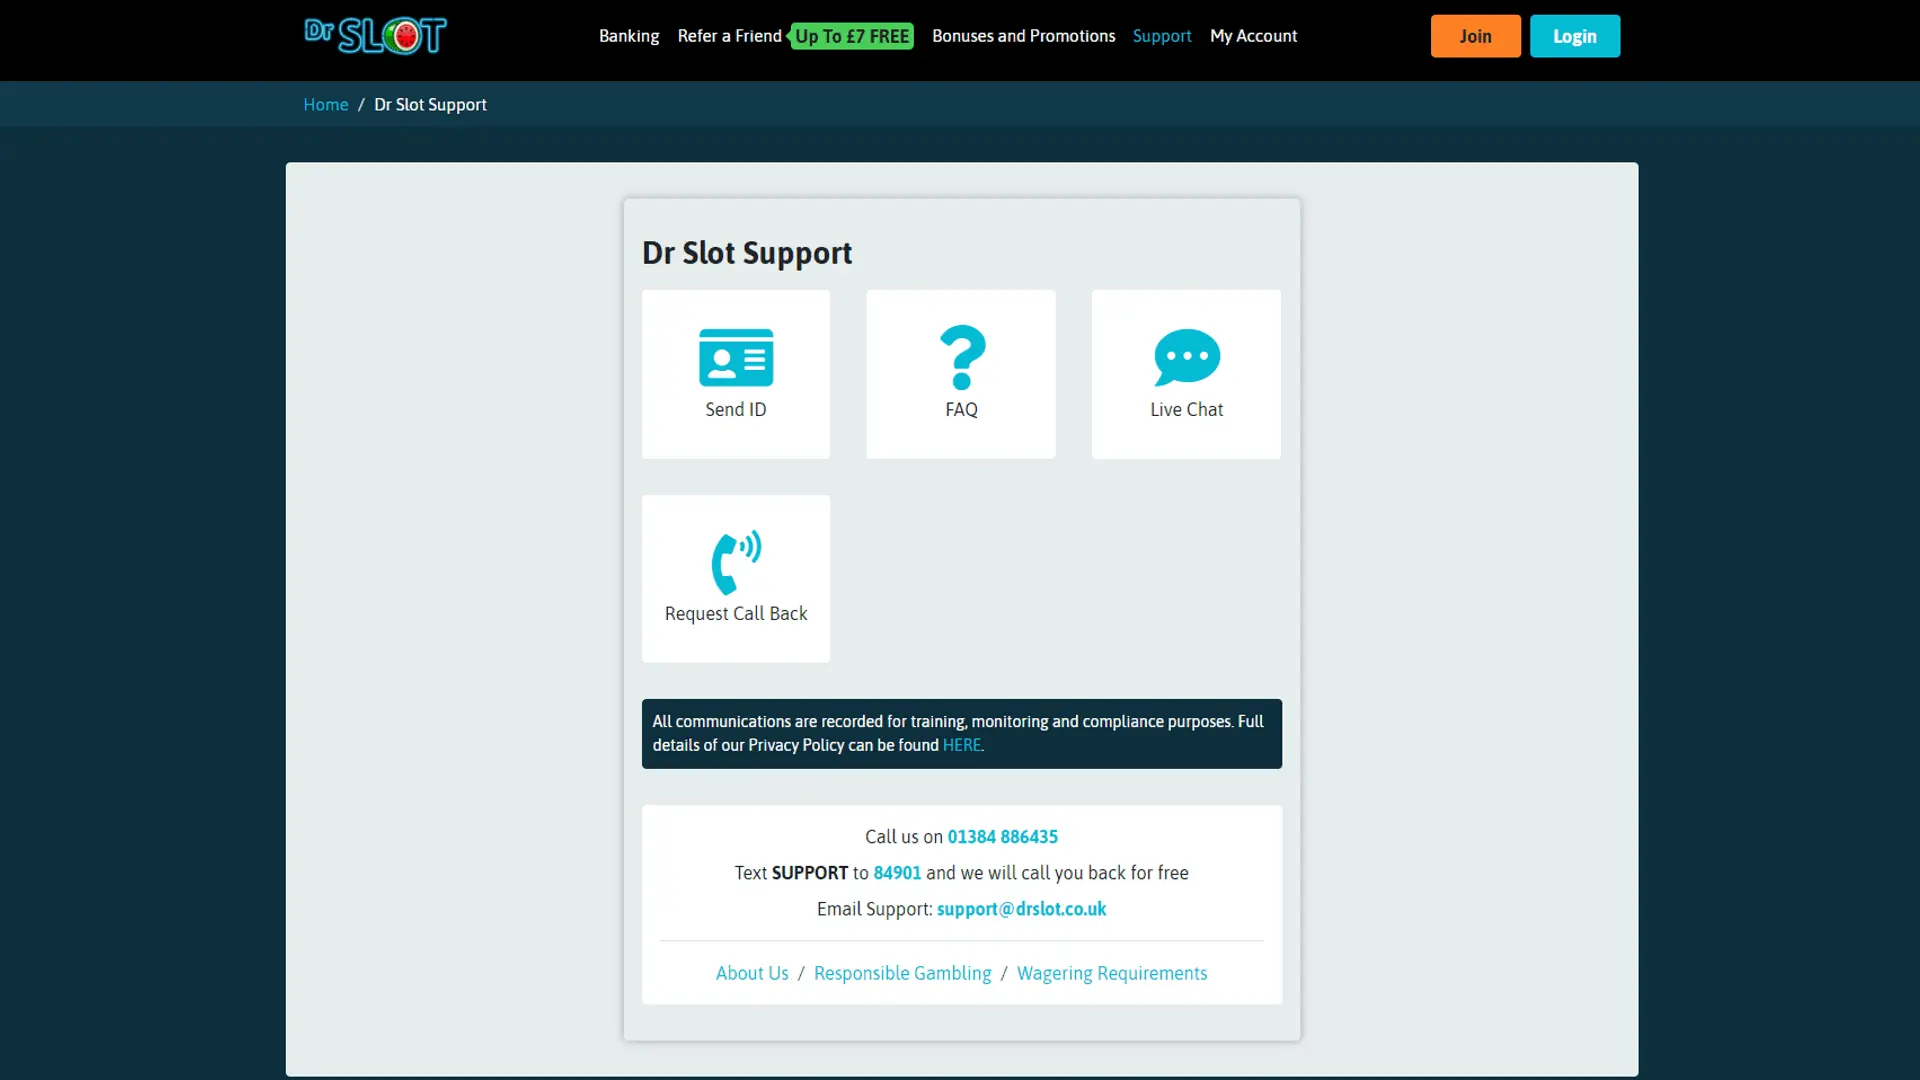Viewport: 1920px width, 1080px height.
Task: Click the Up To £7 FREE badge
Action: (x=852, y=37)
